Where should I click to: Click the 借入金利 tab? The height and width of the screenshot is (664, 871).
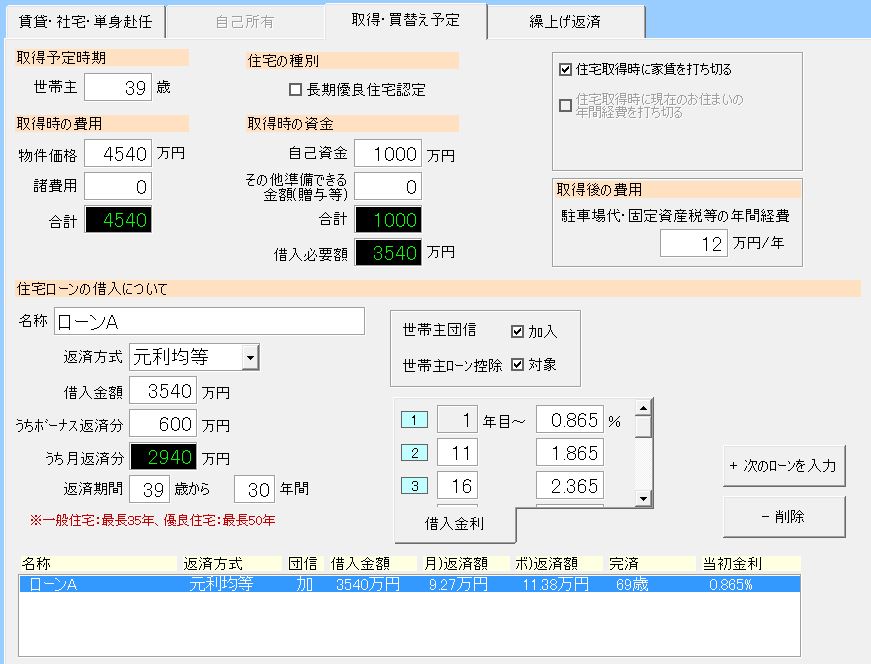pyautogui.click(x=455, y=522)
